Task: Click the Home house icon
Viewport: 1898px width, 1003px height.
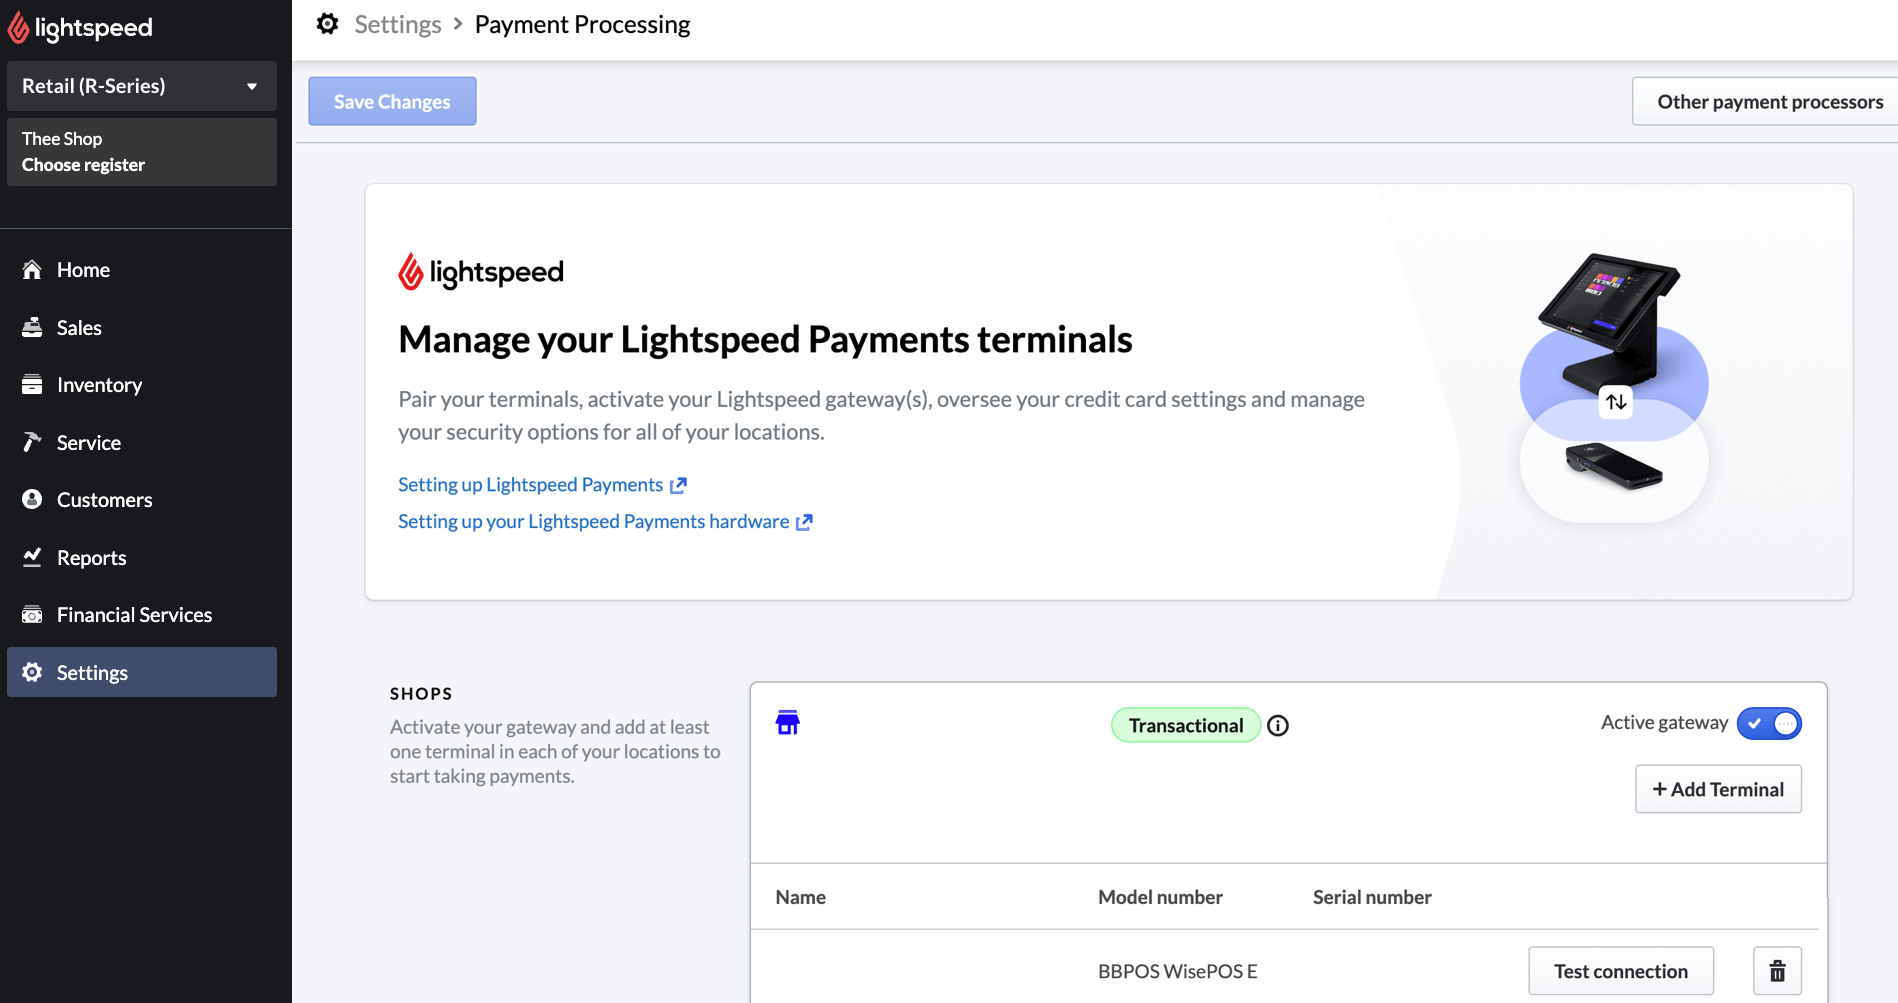Action: 32,270
